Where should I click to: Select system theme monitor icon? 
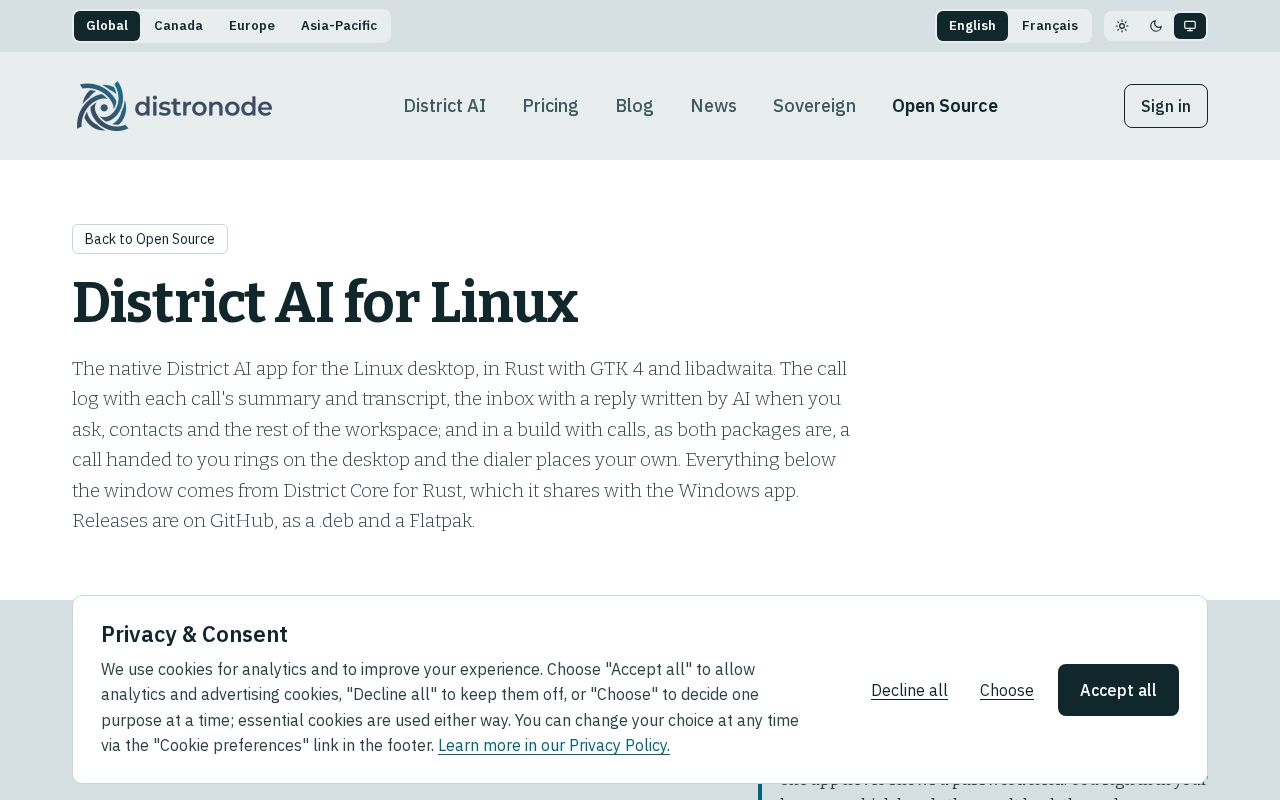tap(1190, 26)
